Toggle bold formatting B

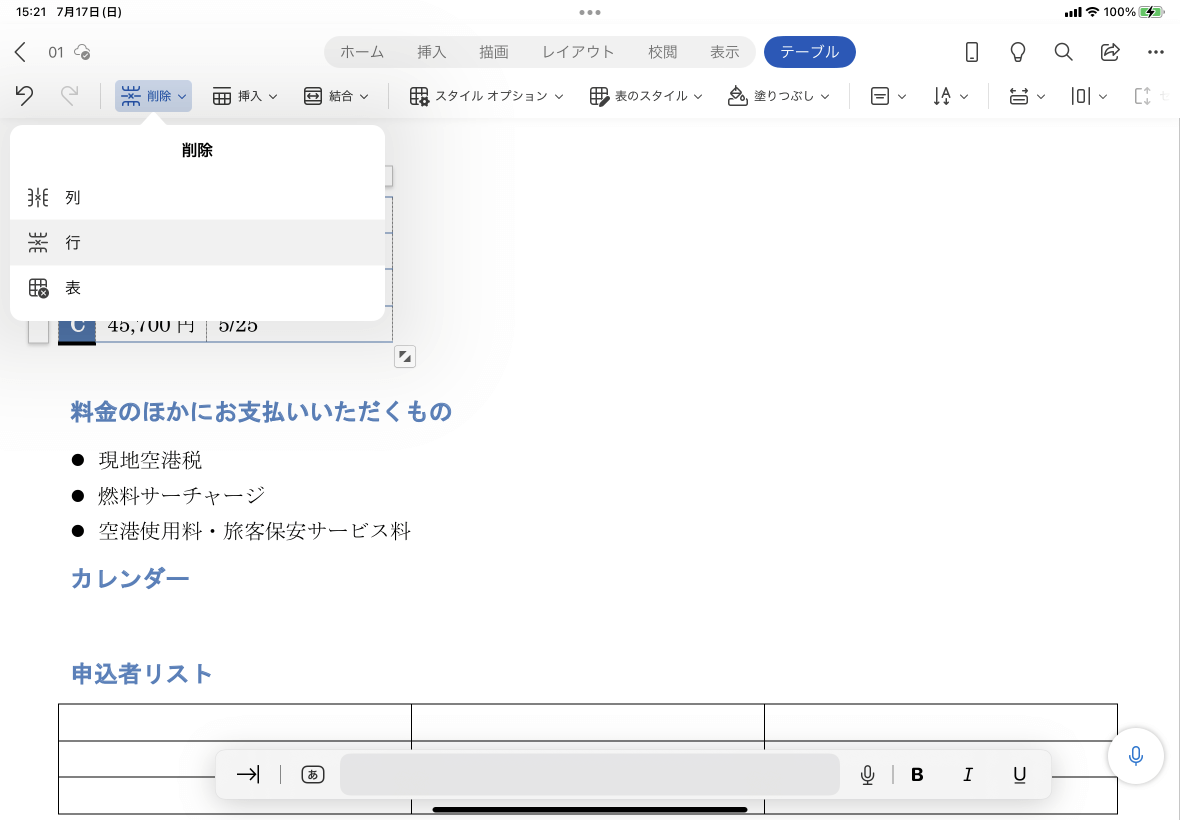coord(917,774)
